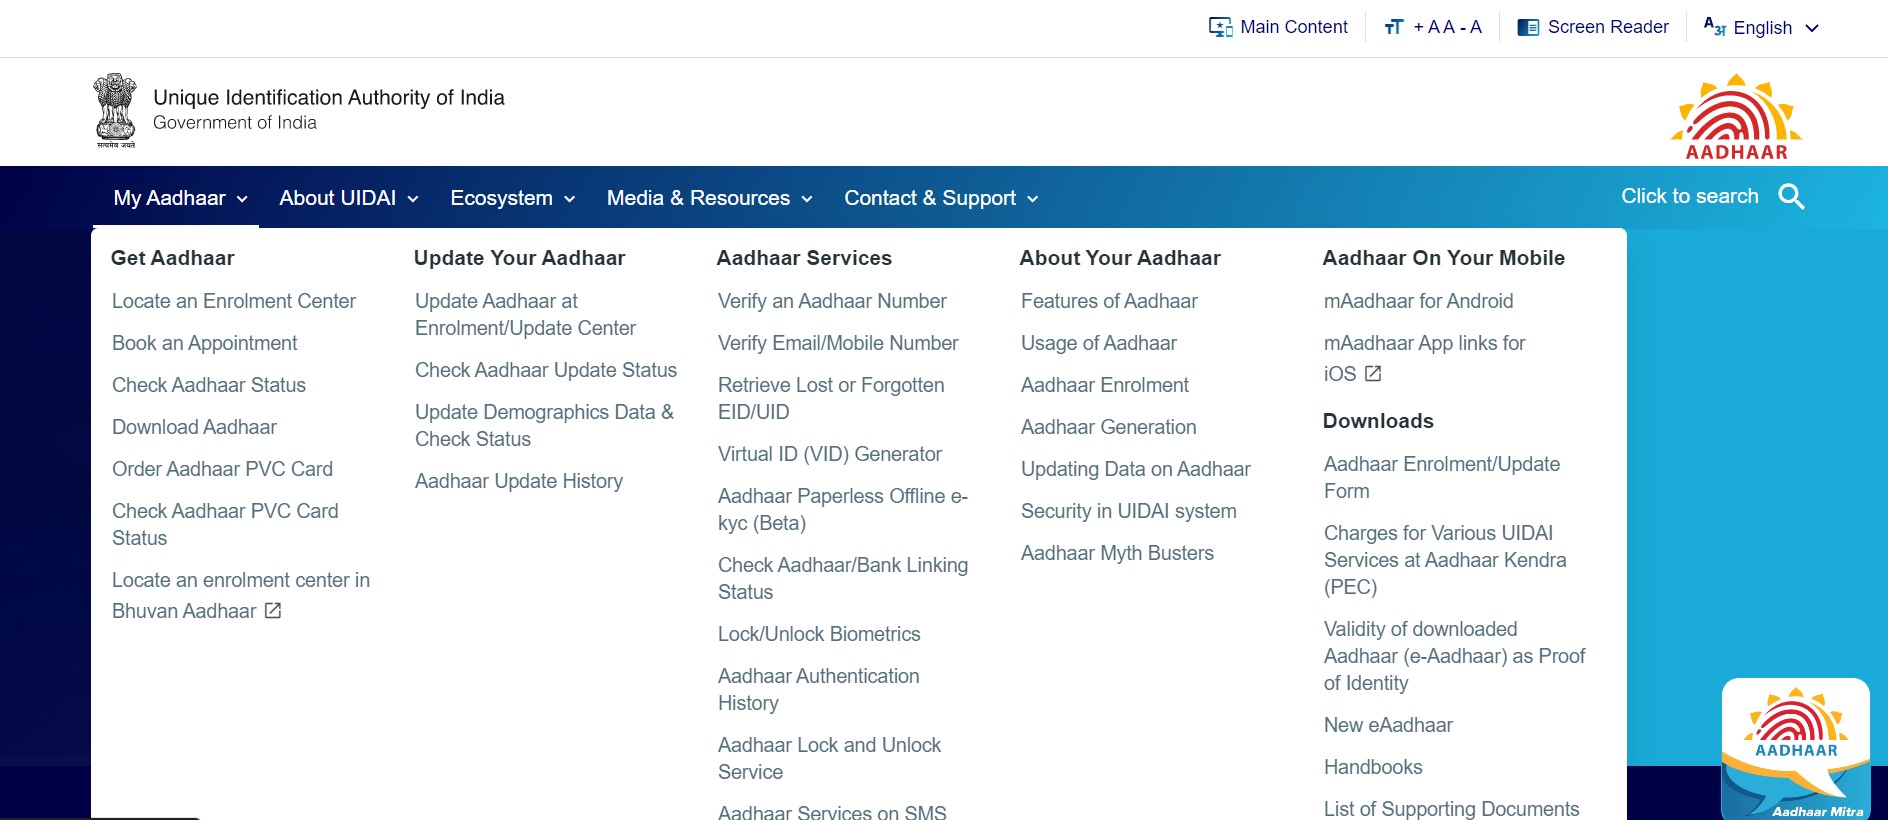Viewport: 1888px width, 820px height.
Task: Click the Screen Reader icon
Action: coord(1528,27)
